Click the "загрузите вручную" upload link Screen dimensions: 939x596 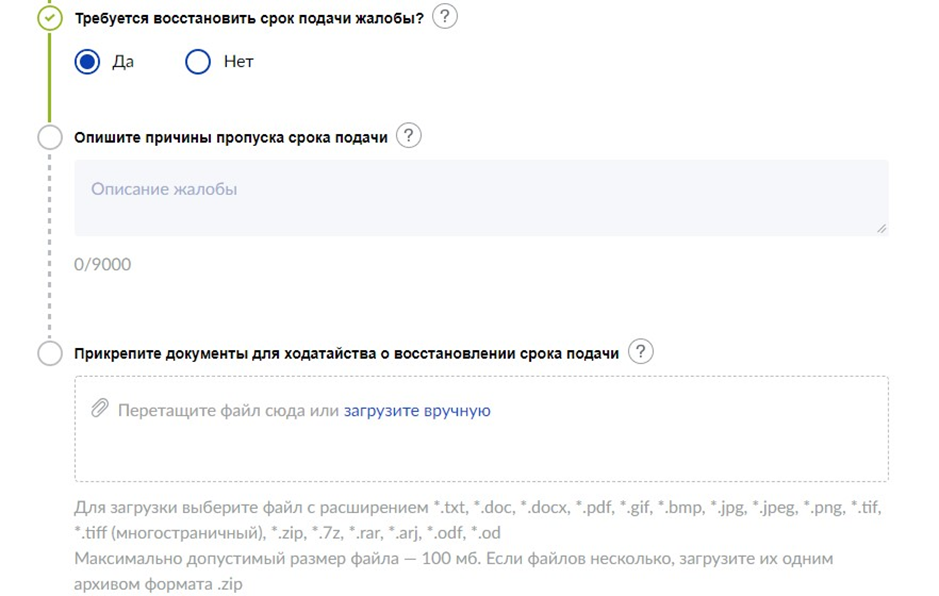click(417, 410)
